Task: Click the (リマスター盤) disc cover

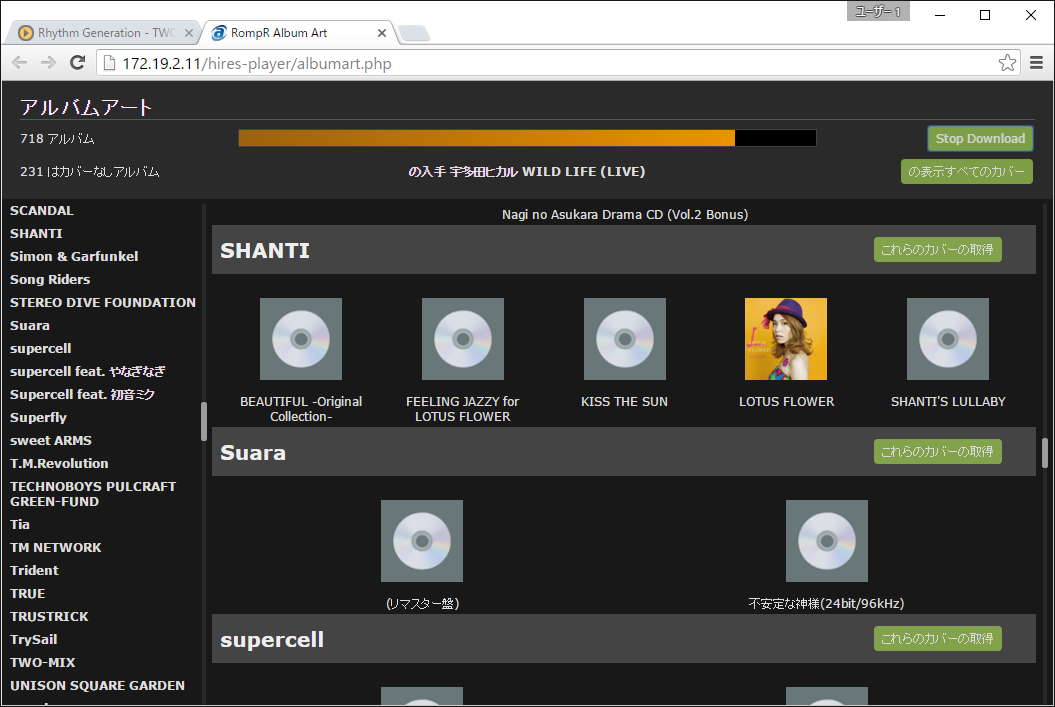Action: 422,541
